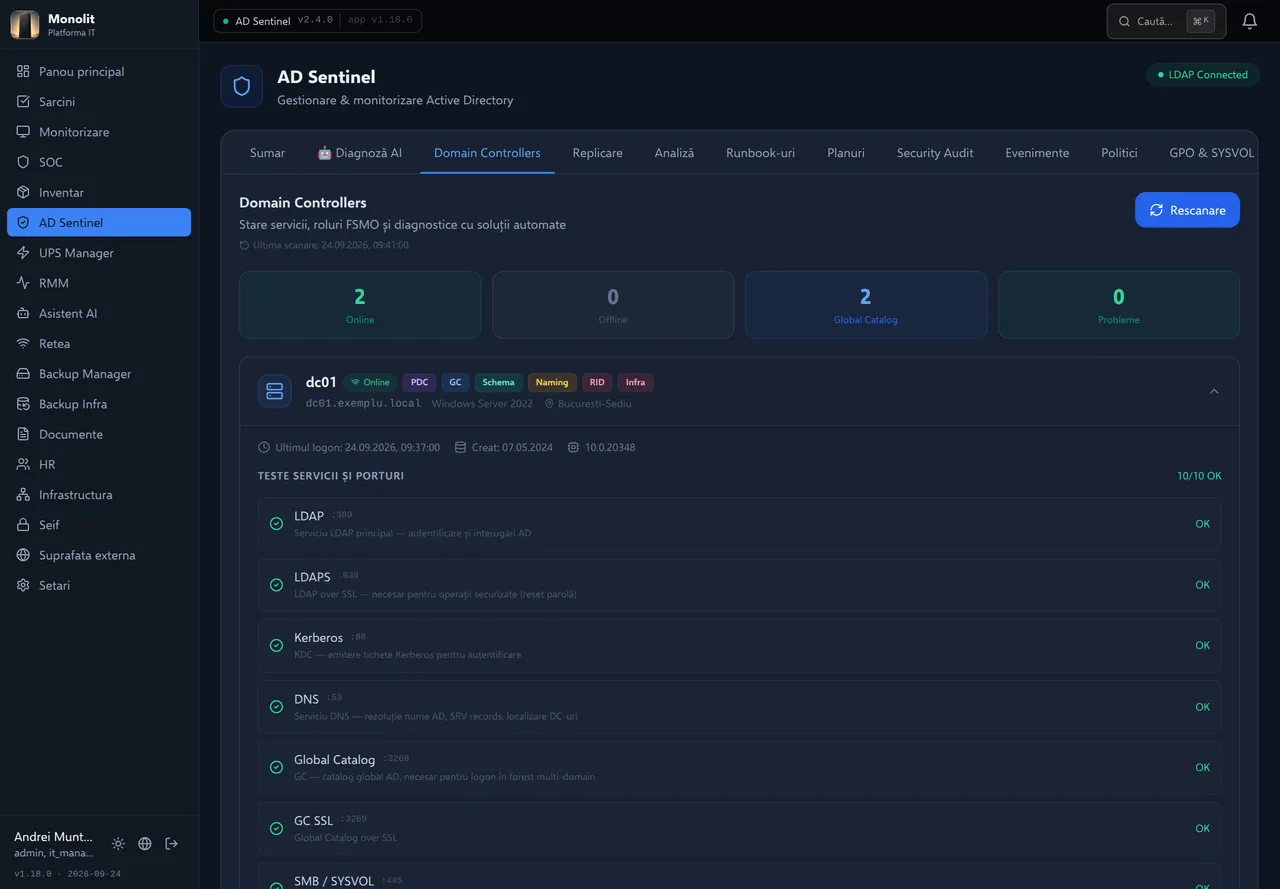Click the Probleme count card
Screen dimensions: 1280x889
coord(1119,305)
